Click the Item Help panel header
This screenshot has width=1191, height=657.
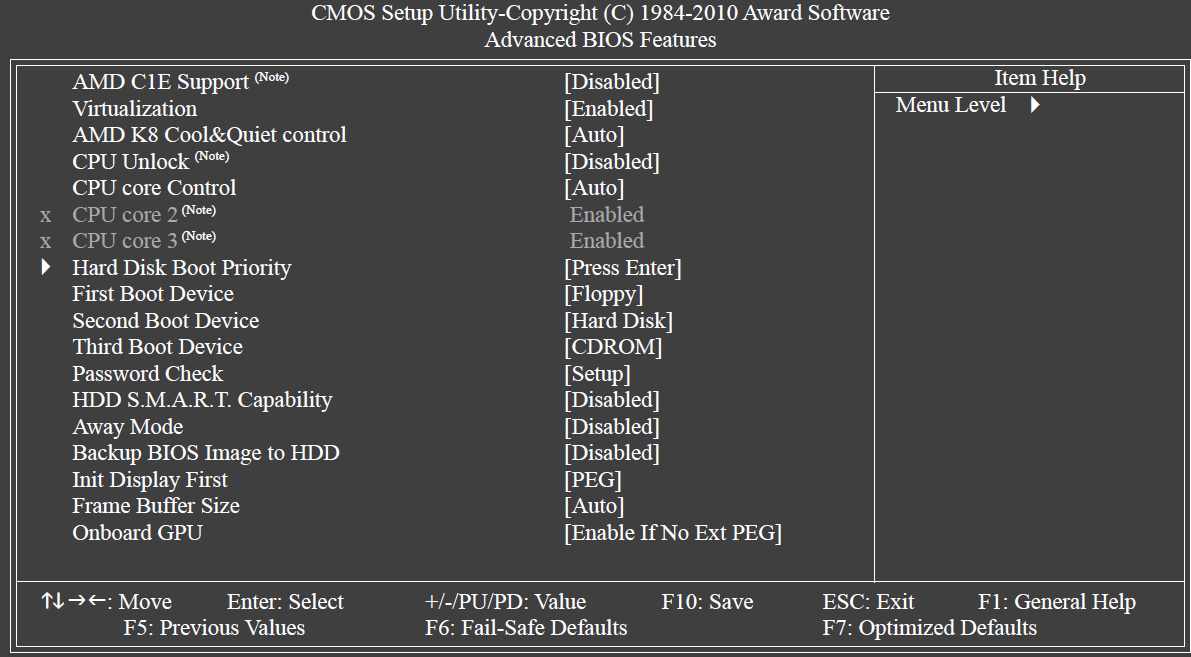click(1040, 78)
